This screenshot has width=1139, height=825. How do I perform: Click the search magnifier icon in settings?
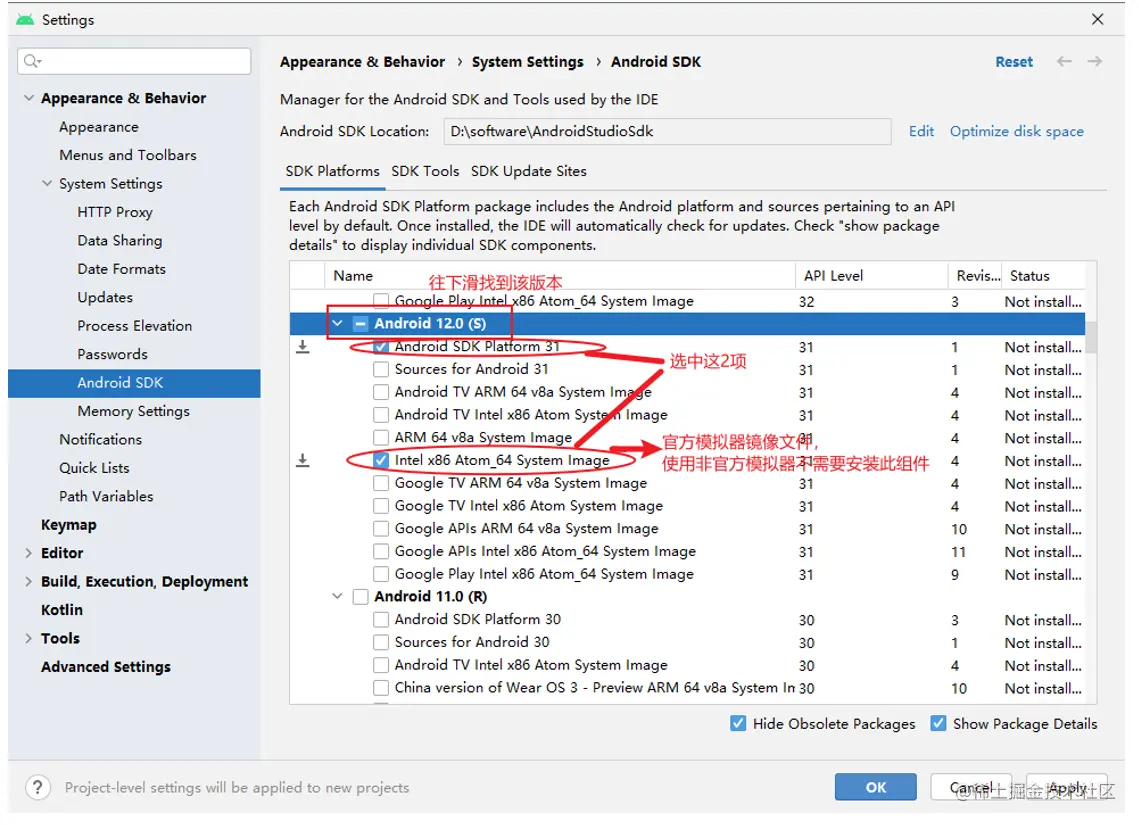point(31,61)
